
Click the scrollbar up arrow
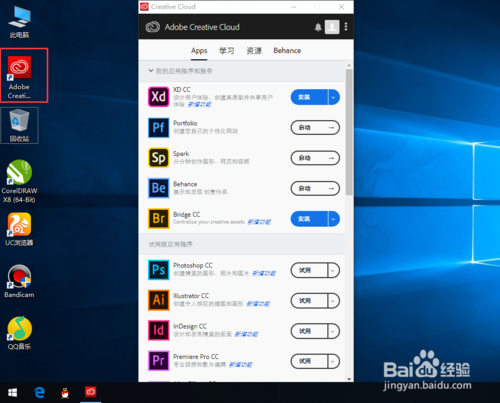[x=349, y=65]
